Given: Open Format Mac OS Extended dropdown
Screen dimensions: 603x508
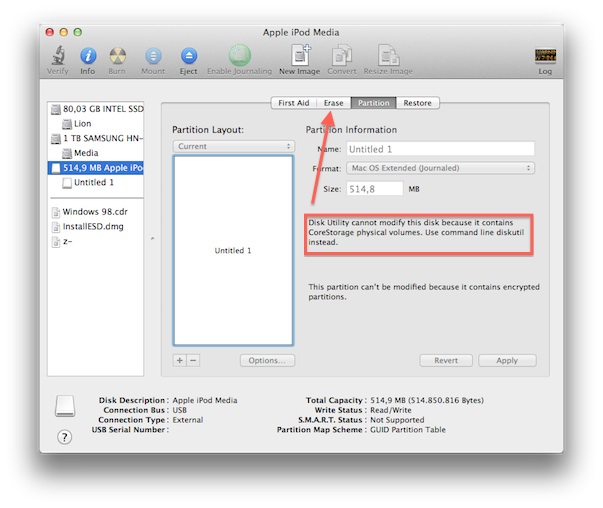Looking at the screenshot, I should [441, 168].
